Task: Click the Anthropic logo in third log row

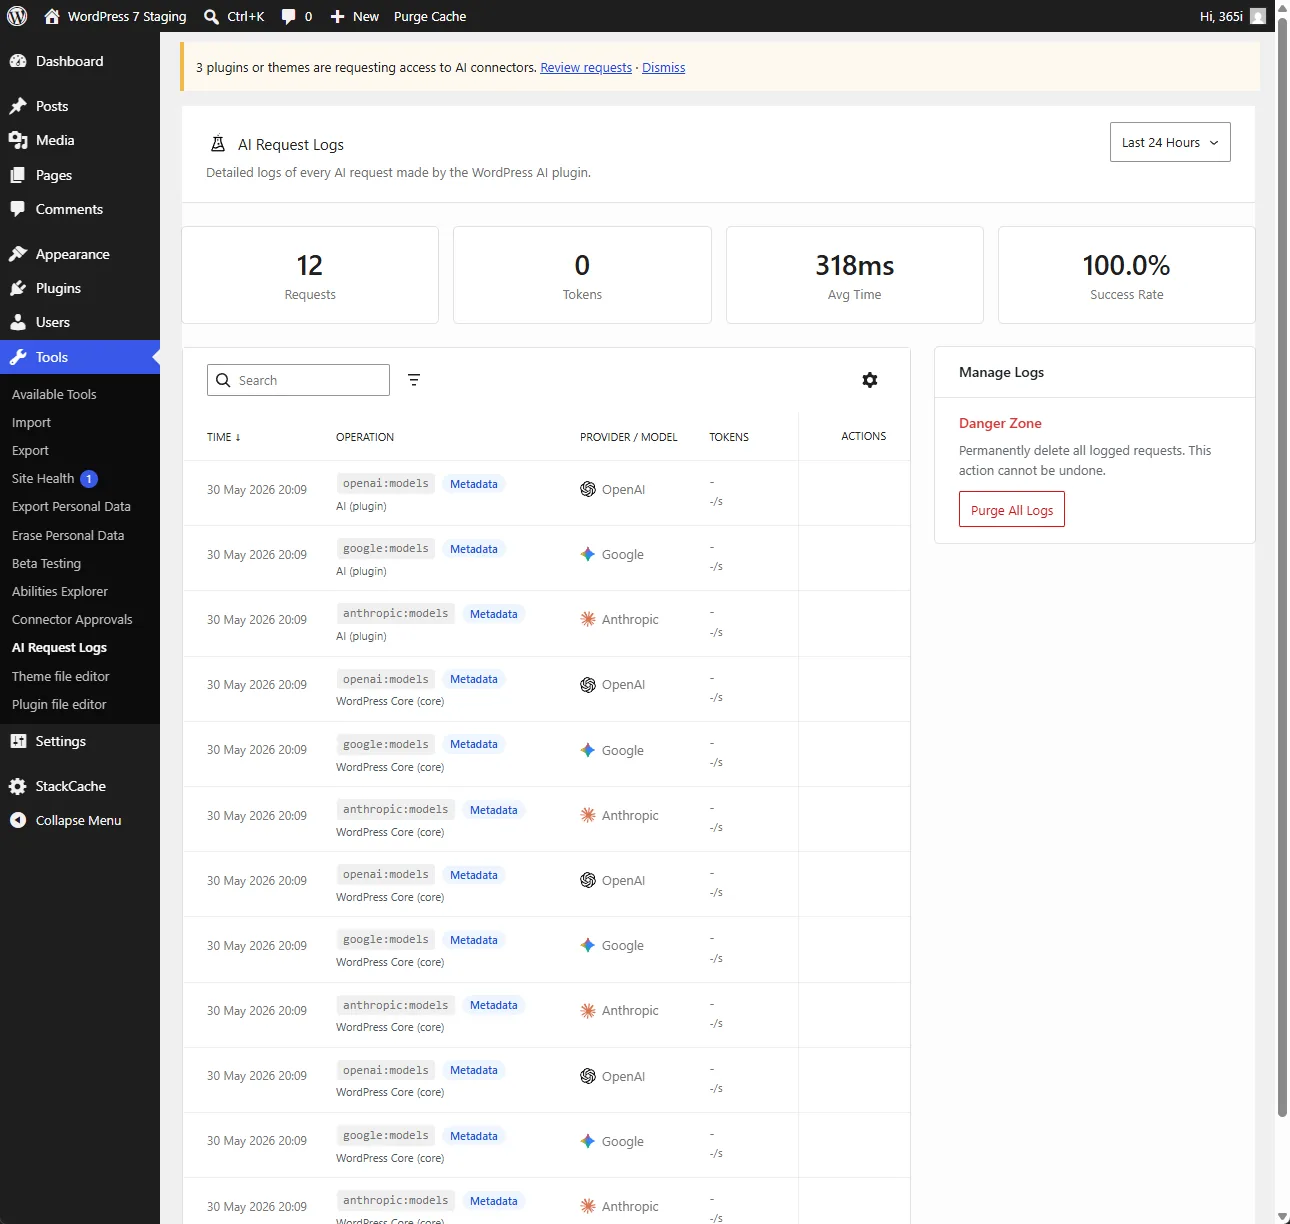Action: [588, 619]
